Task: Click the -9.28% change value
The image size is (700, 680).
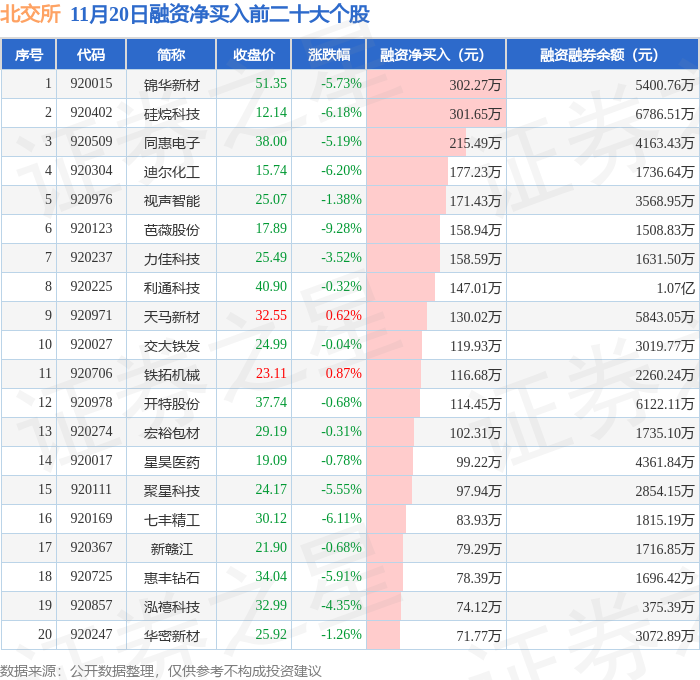Action: tap(341, 229)
